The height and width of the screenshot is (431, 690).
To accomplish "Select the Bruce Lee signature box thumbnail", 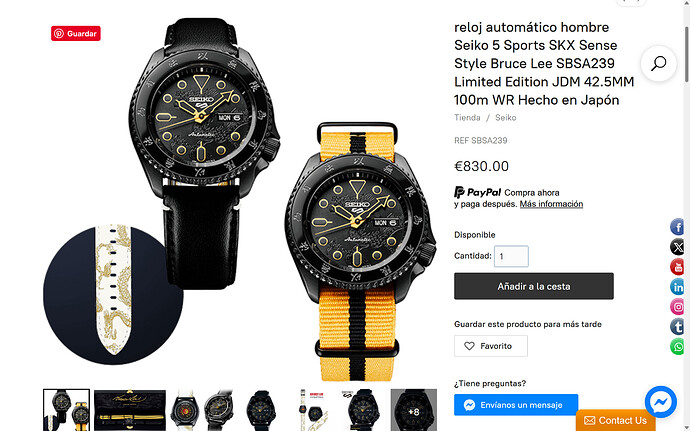I will coord(130,410).
